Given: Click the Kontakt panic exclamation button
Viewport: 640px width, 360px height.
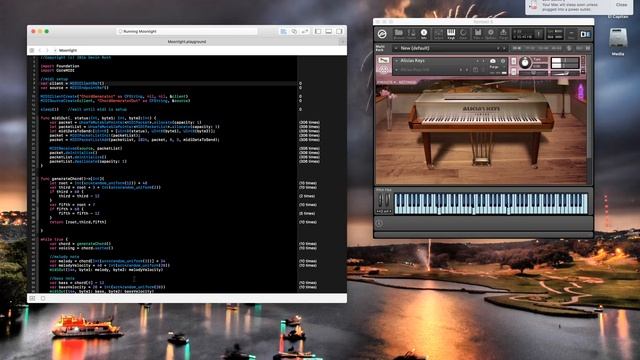Looking at the screenshot, I should pos(538,34).
